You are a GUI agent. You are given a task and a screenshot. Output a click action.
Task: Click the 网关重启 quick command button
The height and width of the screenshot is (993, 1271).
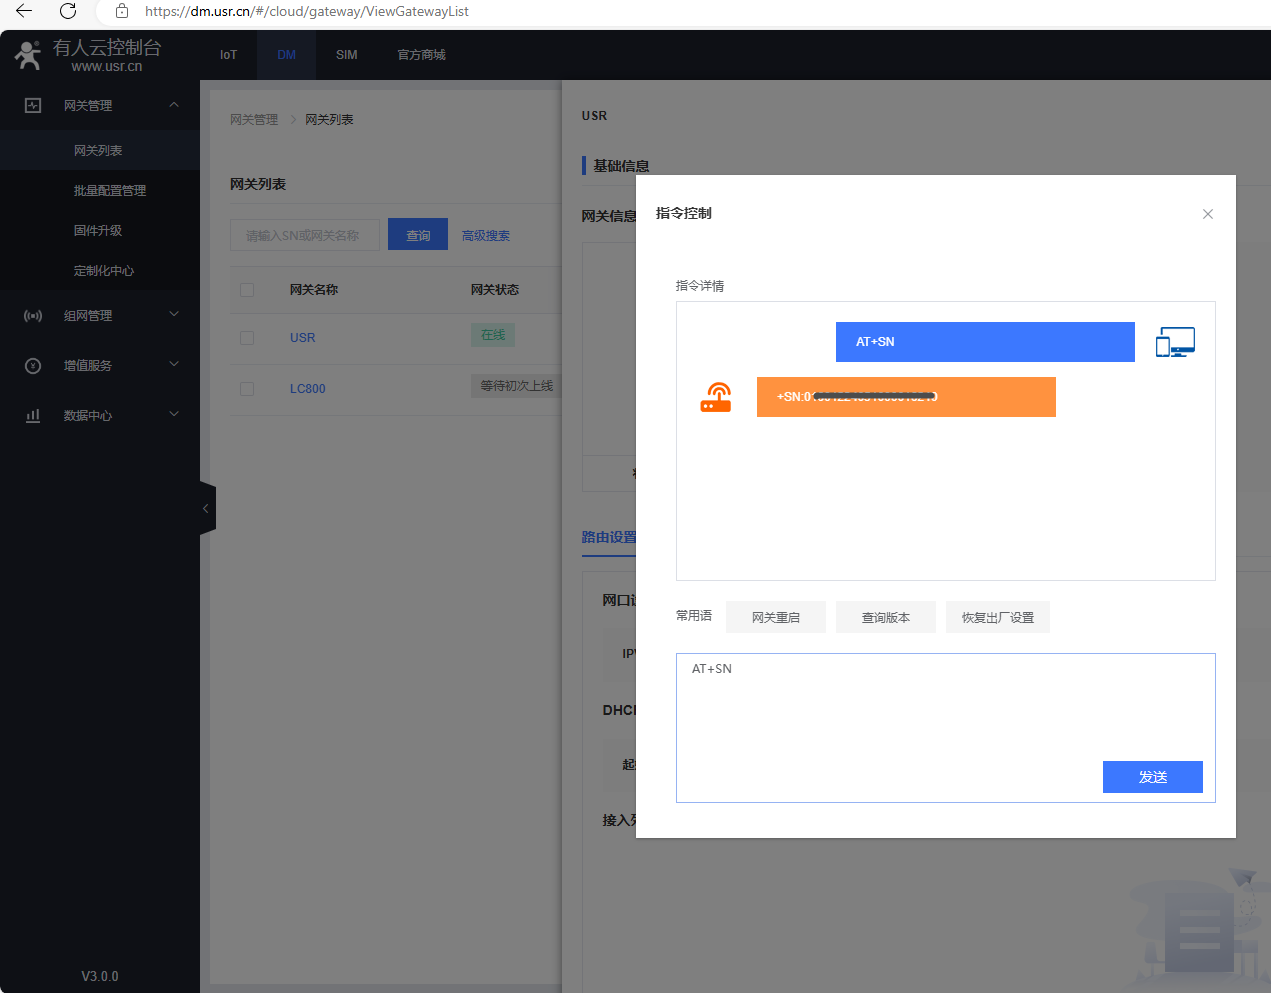tap(776, 617)
